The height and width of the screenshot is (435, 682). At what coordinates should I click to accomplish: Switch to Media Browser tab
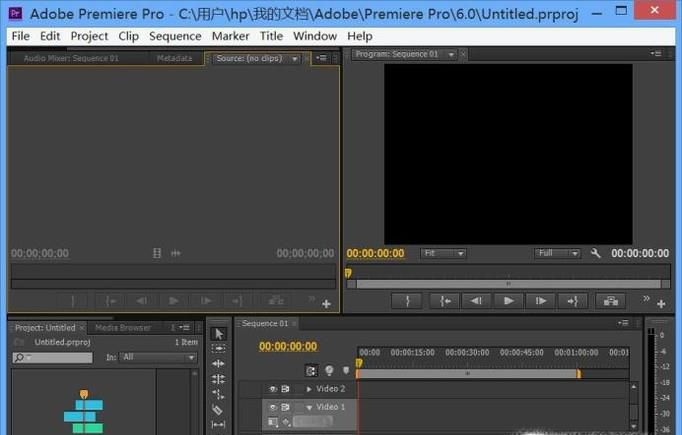[x=123, y=328]
